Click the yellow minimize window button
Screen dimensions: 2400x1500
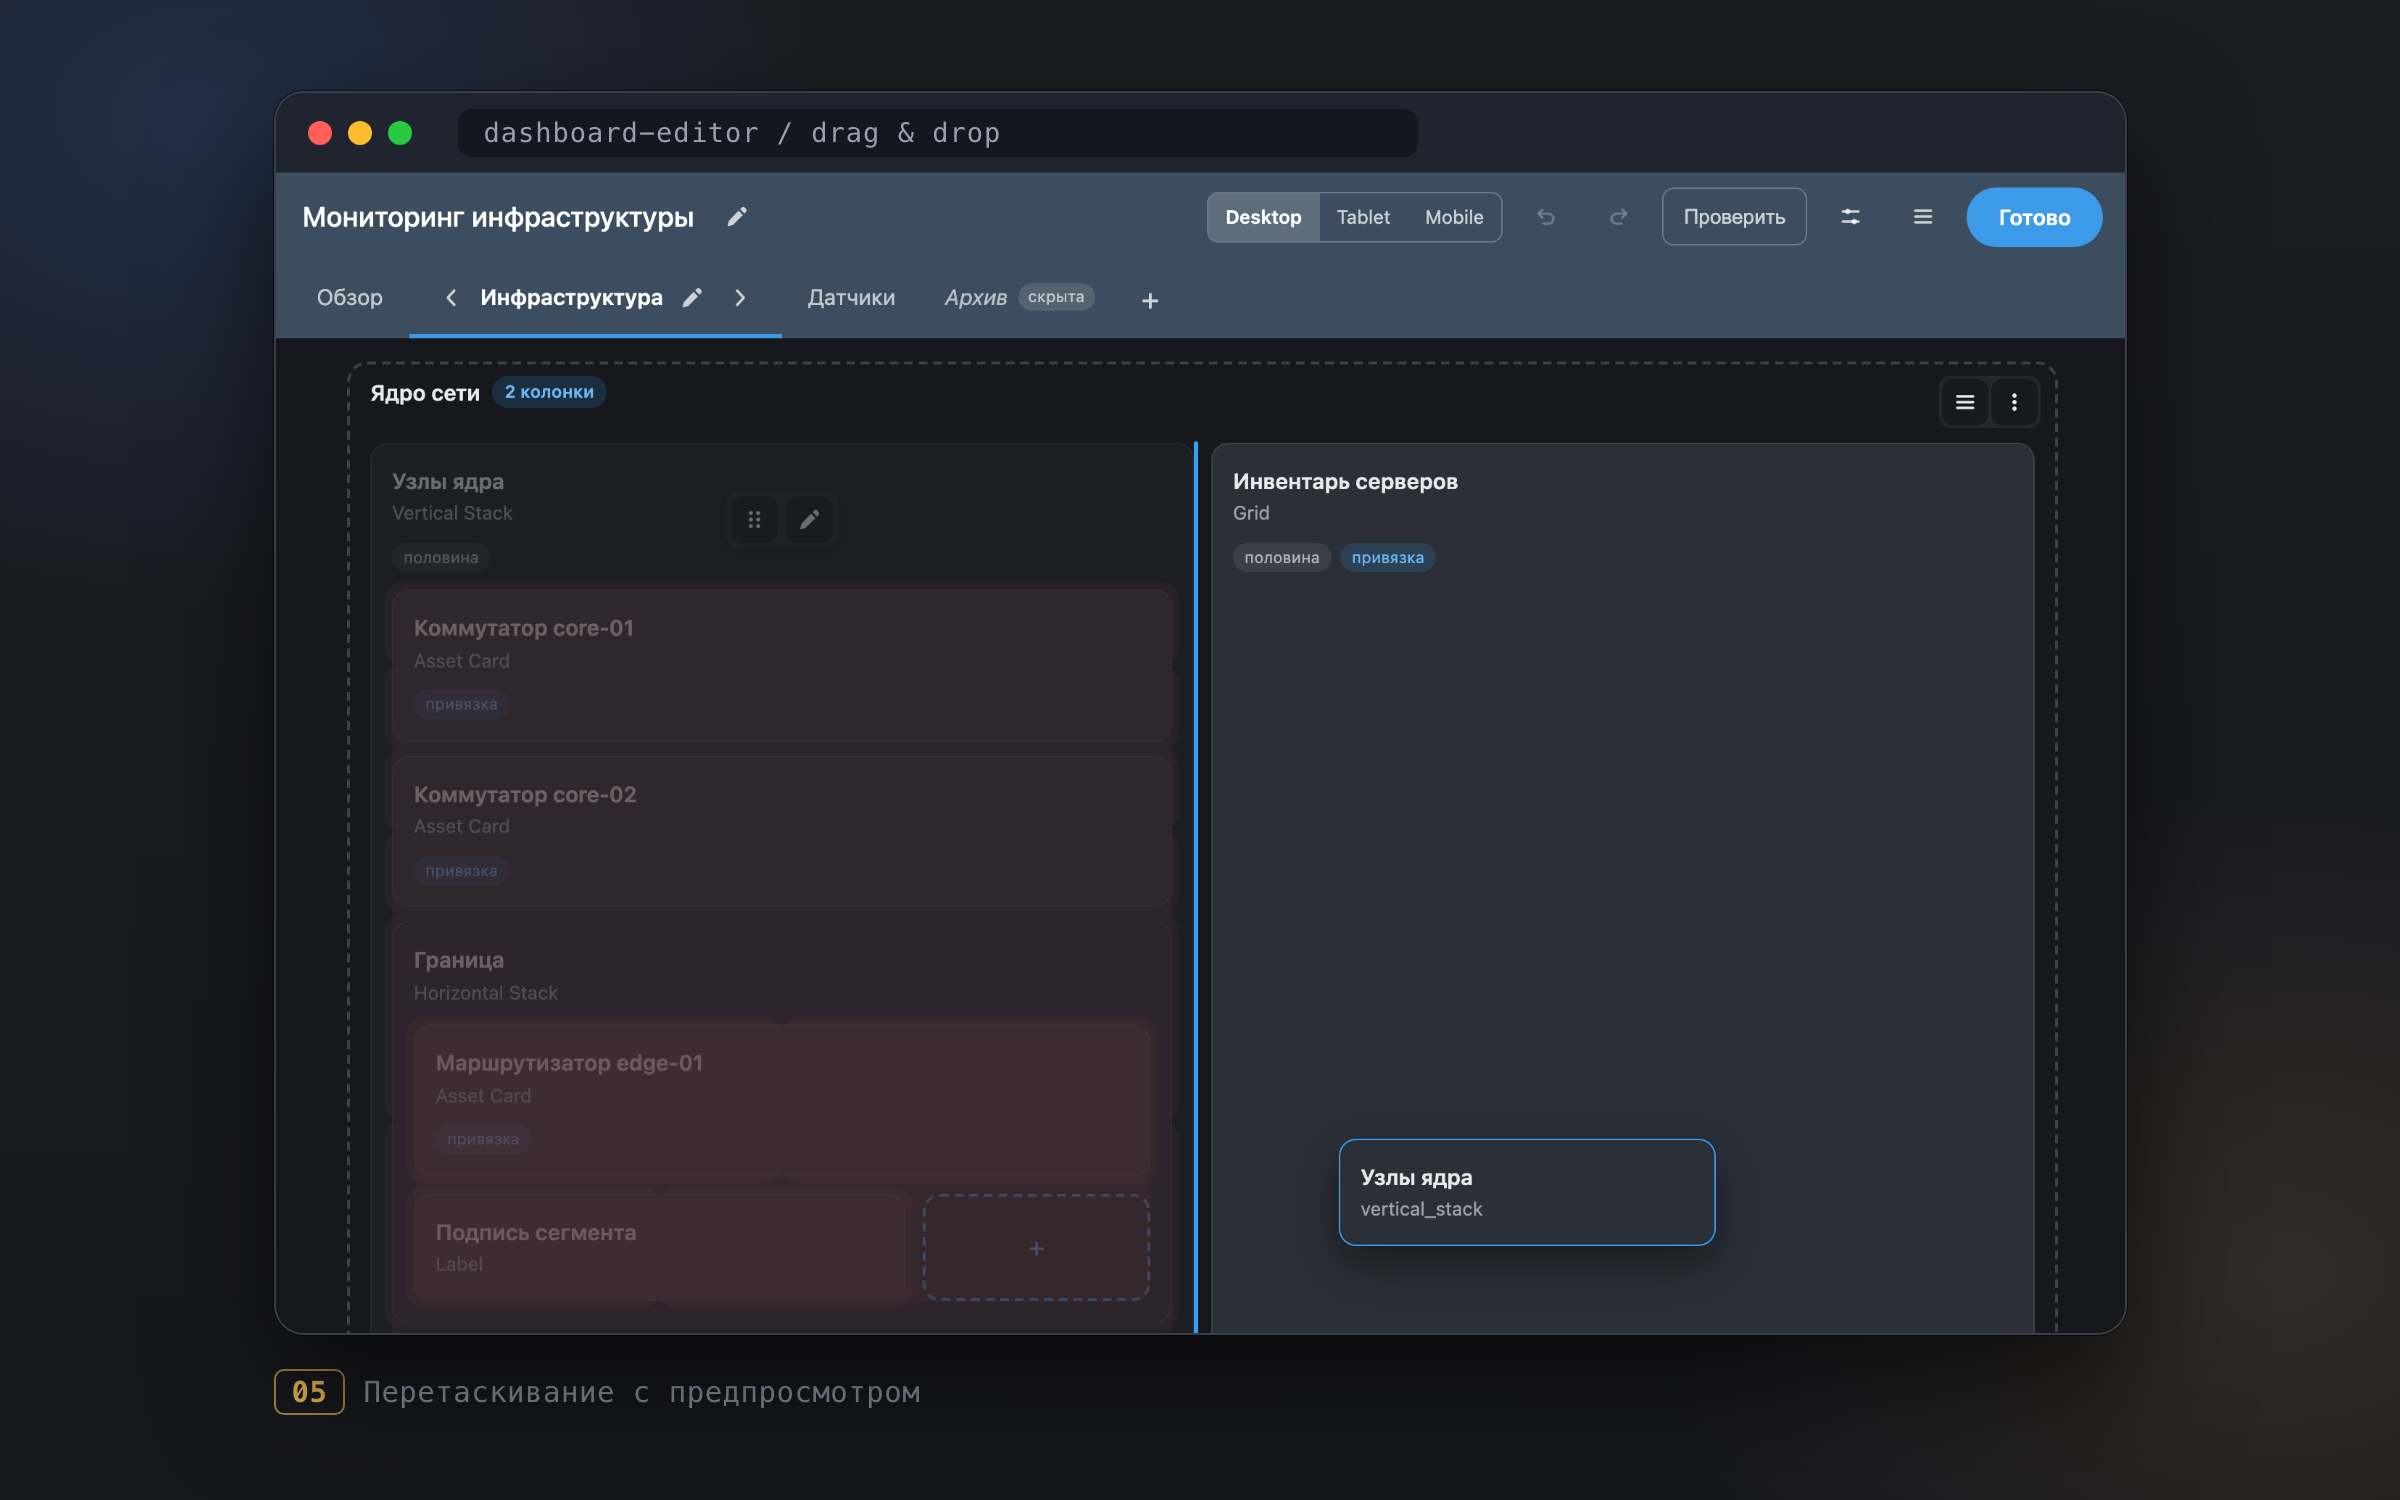360,133
